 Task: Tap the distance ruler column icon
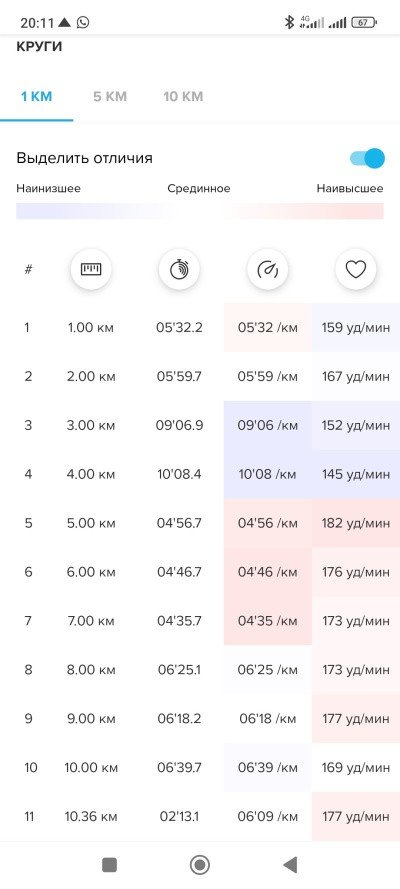pyautogui.click(x=91, y=269)
